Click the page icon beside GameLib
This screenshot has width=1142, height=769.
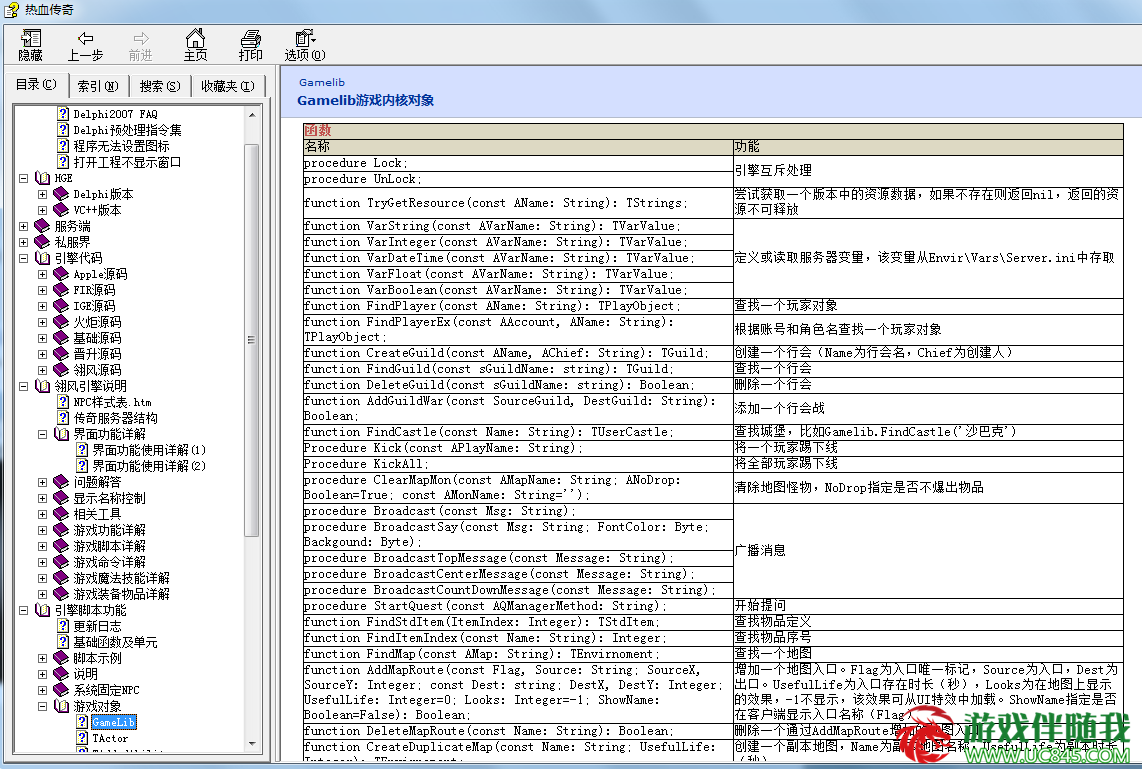[82, 722]
